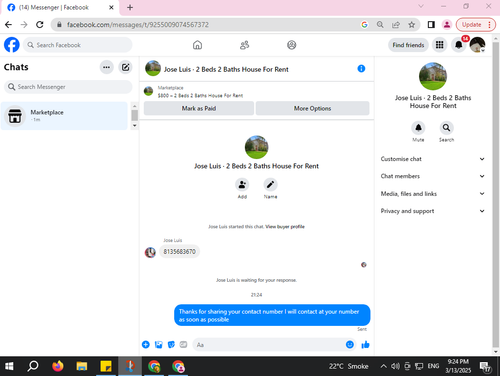Screen dimensions: 500x376
Task: Show hidden system tray icons
Action: (384, 366)
